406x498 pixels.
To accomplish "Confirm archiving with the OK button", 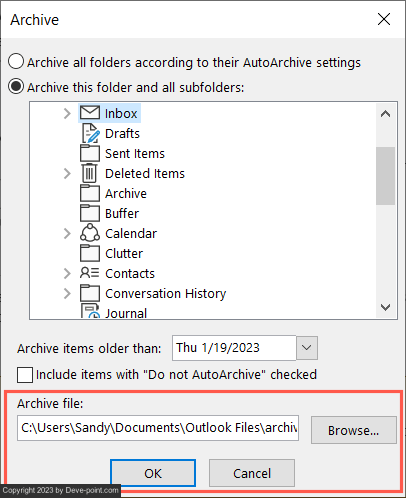I will (x=153, y=473).
